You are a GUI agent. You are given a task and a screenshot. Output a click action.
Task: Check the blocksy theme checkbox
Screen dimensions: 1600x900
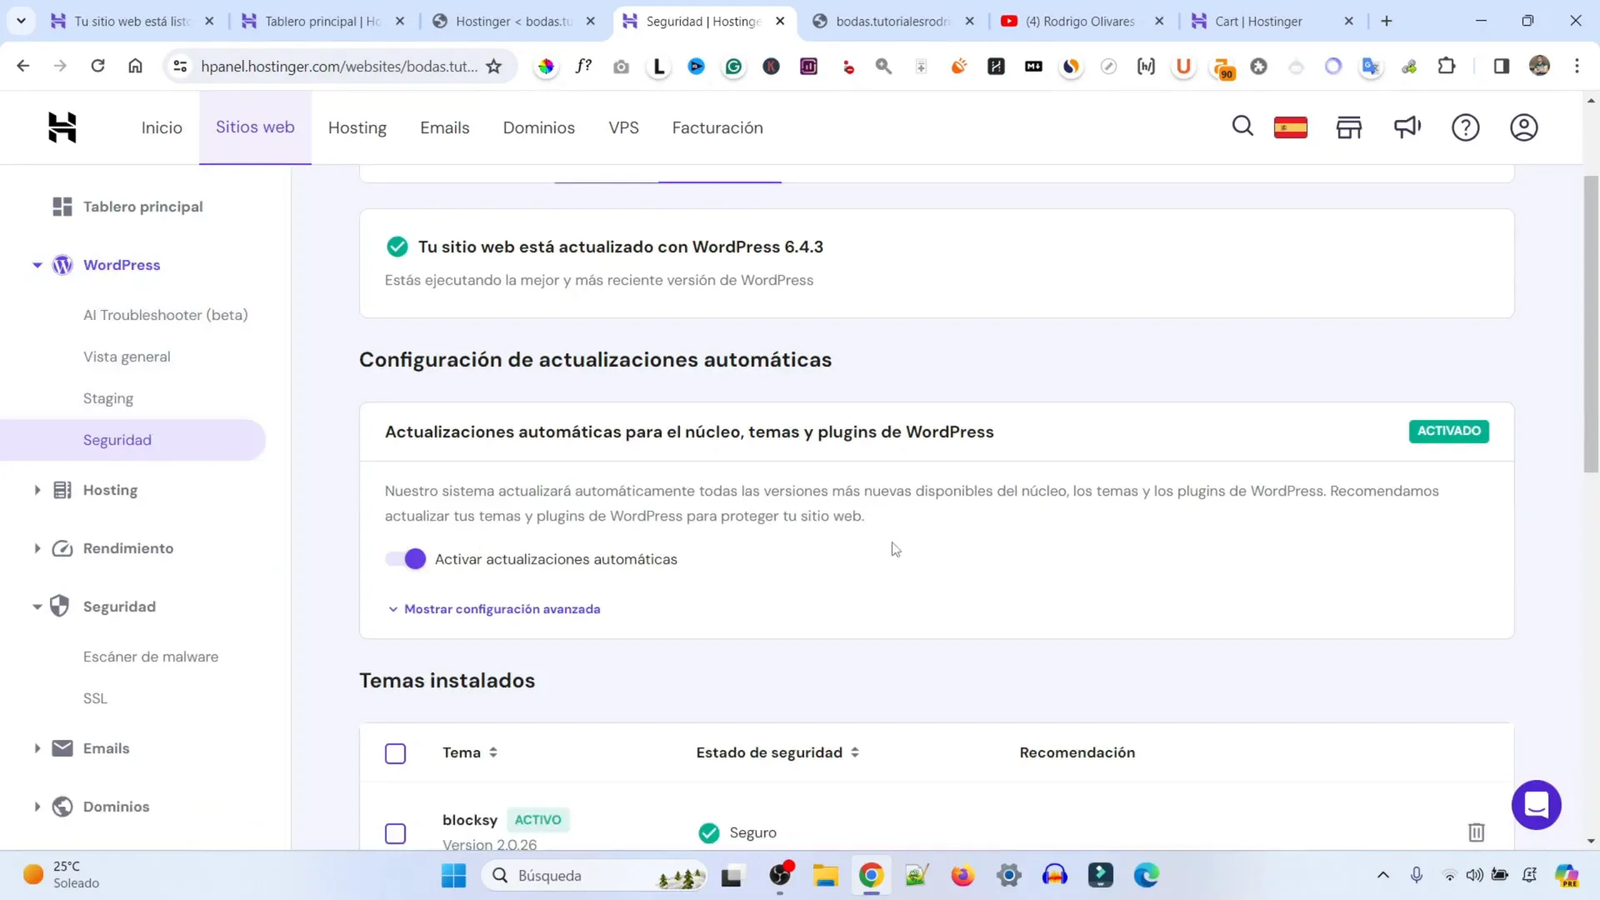(395, 833)
